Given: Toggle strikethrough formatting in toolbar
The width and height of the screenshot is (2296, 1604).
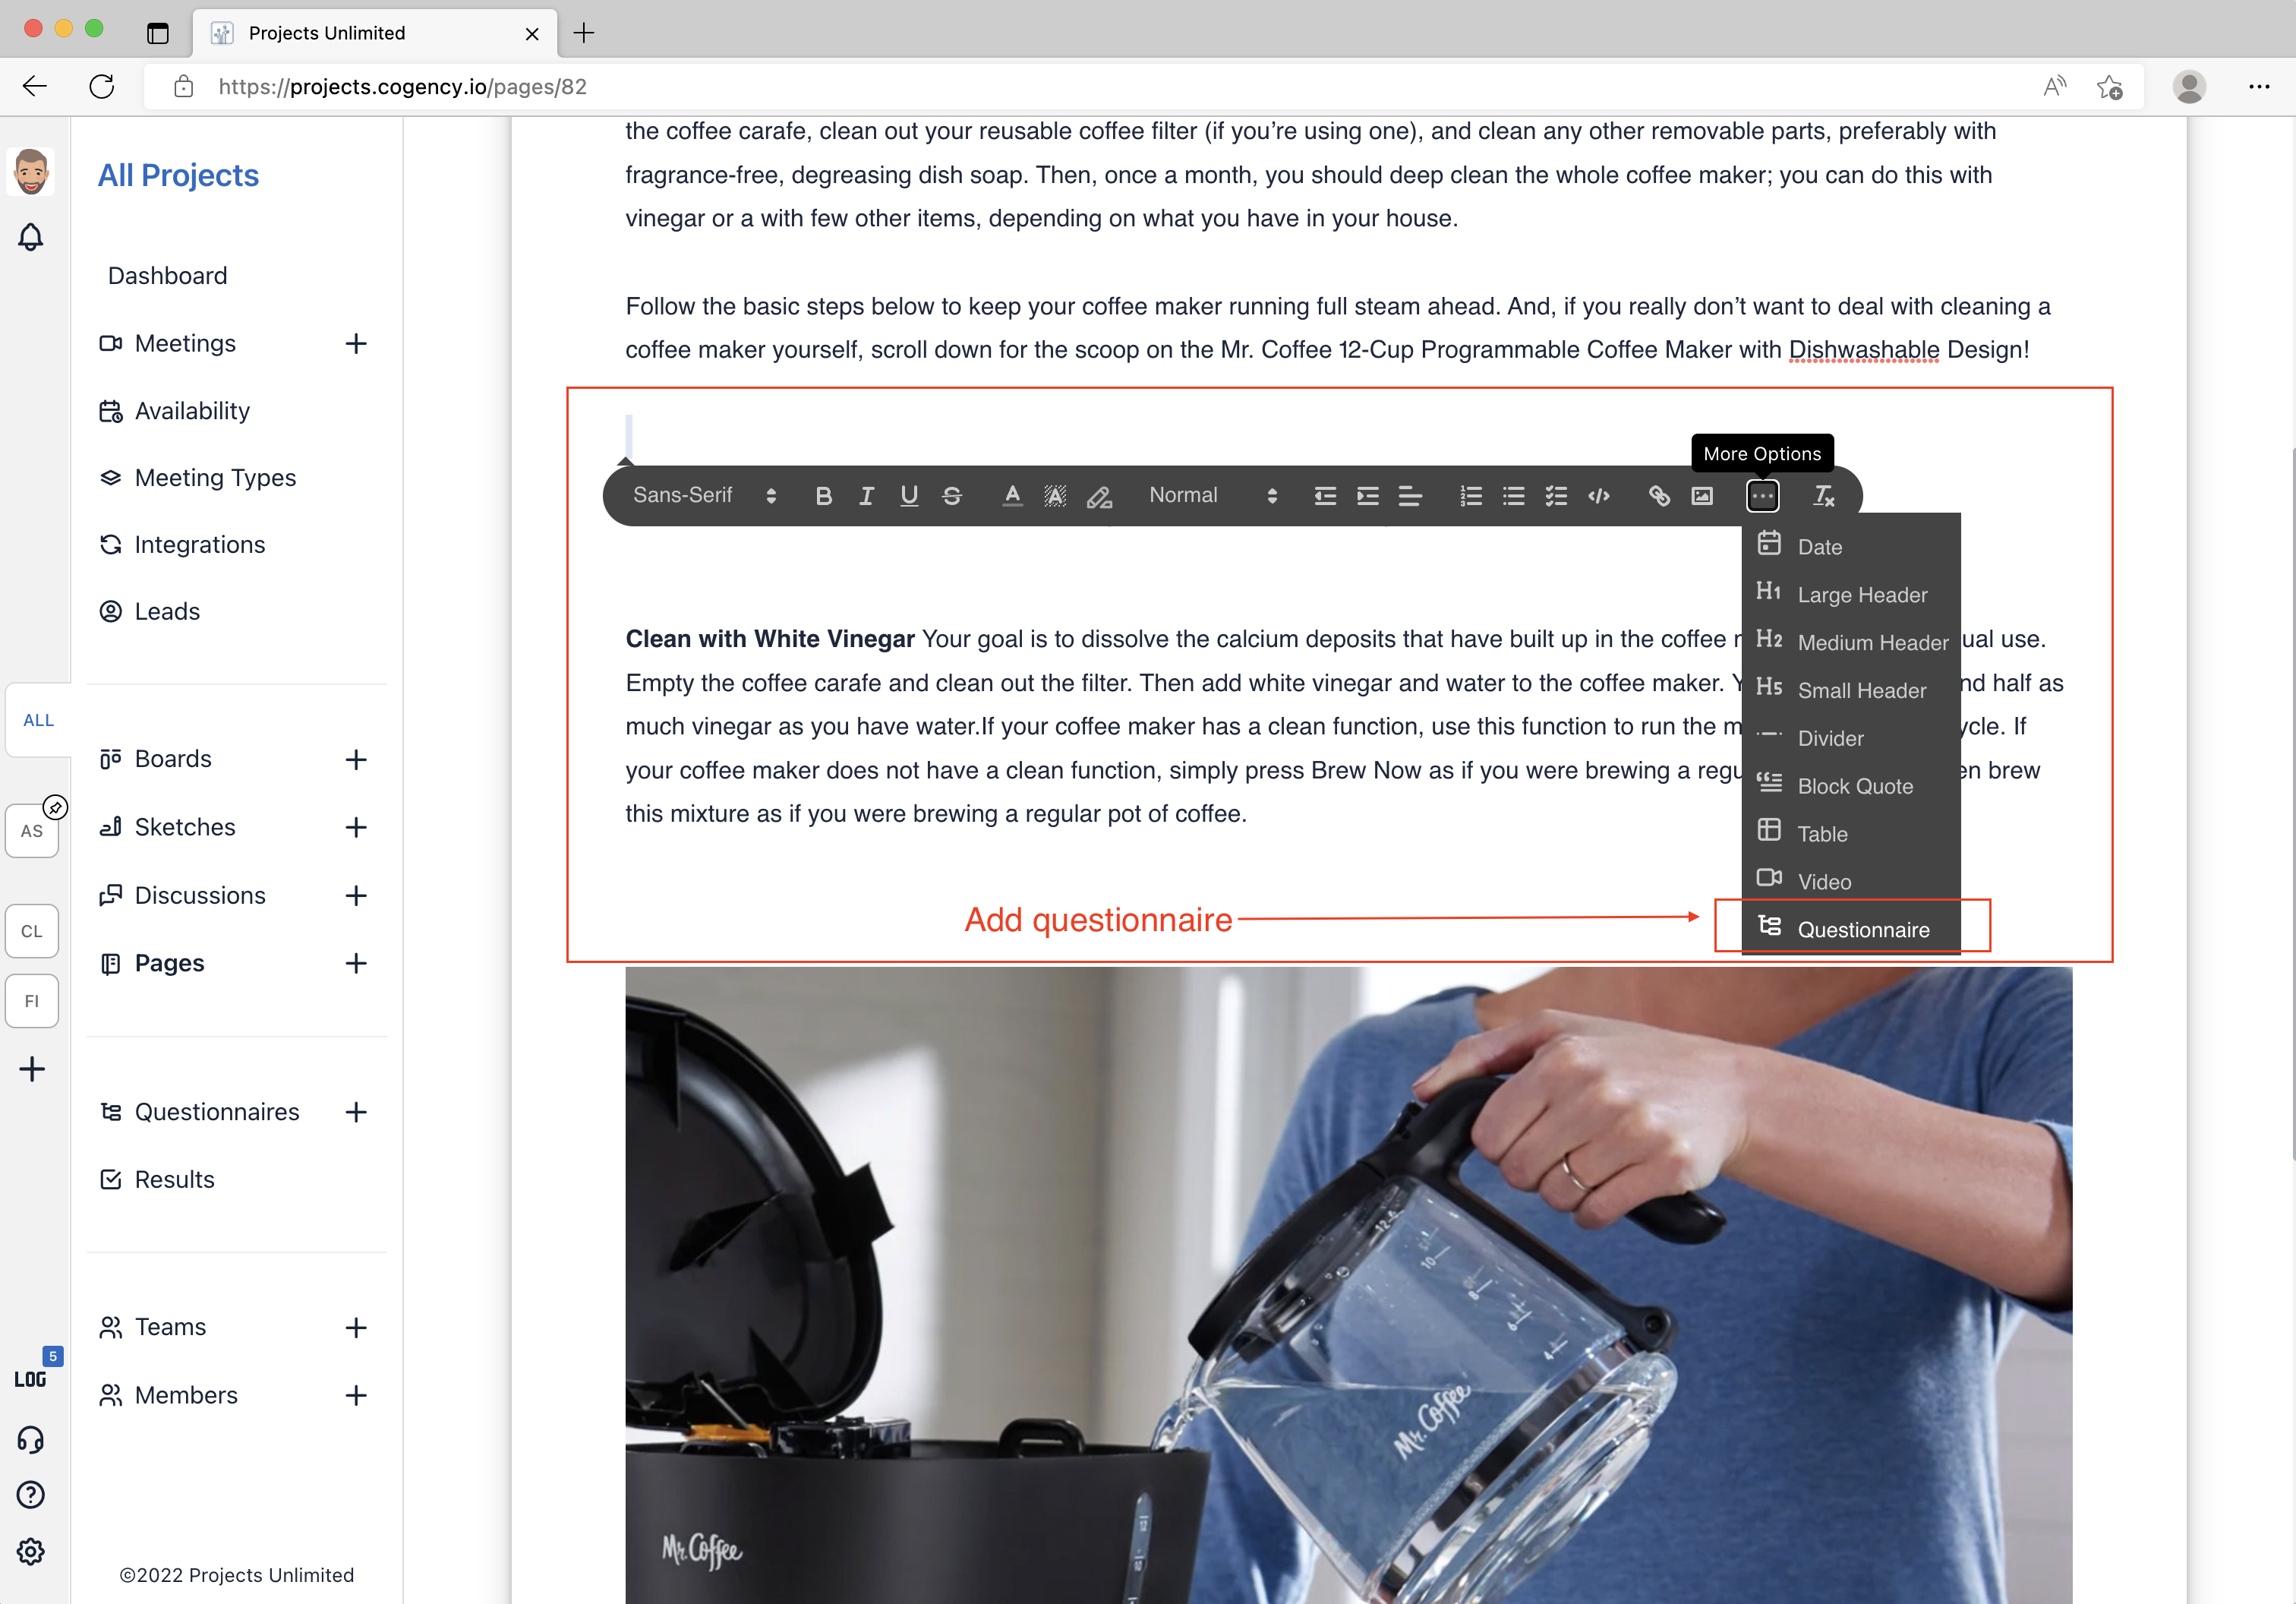Looking at the screenshot, I should [952, 496].
